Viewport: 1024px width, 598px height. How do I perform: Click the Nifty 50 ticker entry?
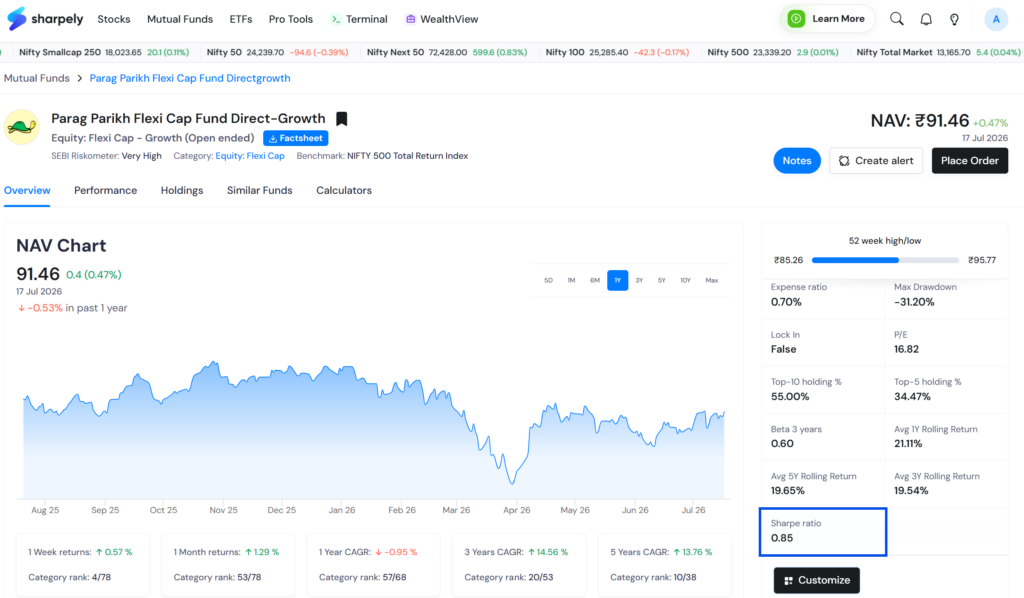tap(278, 52)
